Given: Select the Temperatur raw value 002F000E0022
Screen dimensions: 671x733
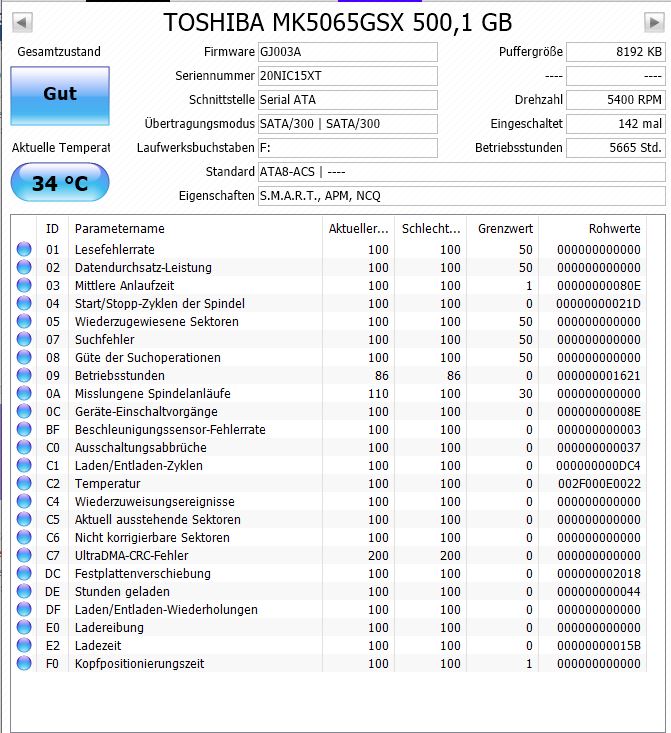Looking at the screenshot, I should 599,483.
